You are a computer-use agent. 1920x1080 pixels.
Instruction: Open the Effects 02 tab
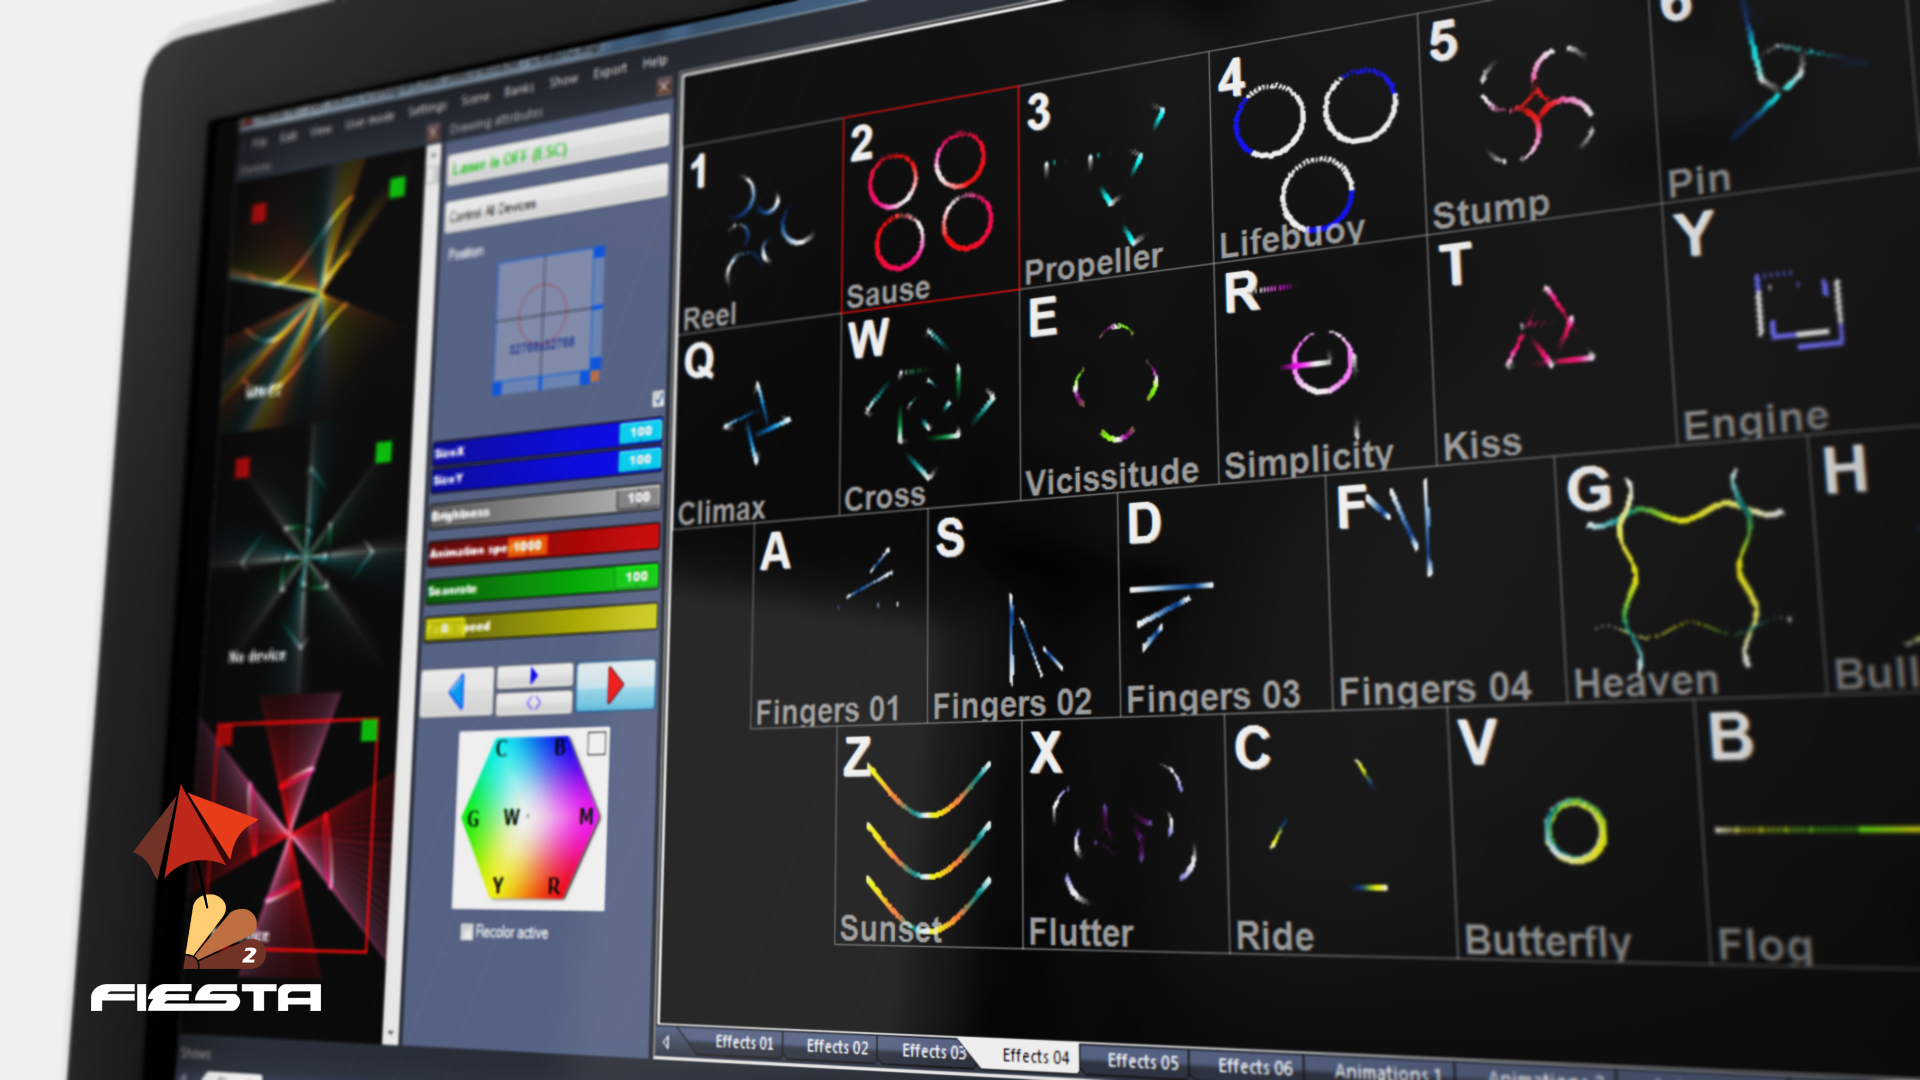(837, 1046)
